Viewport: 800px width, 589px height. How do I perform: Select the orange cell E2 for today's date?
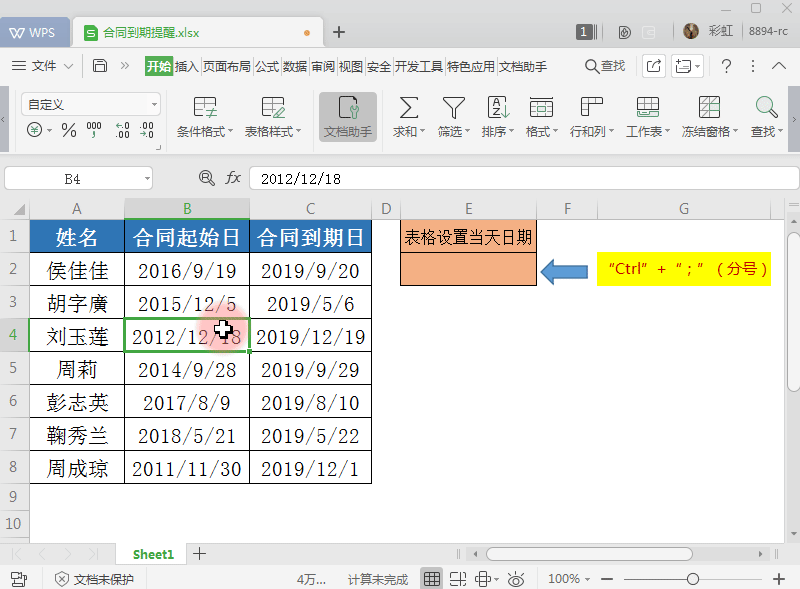click(x=468, y=269)
